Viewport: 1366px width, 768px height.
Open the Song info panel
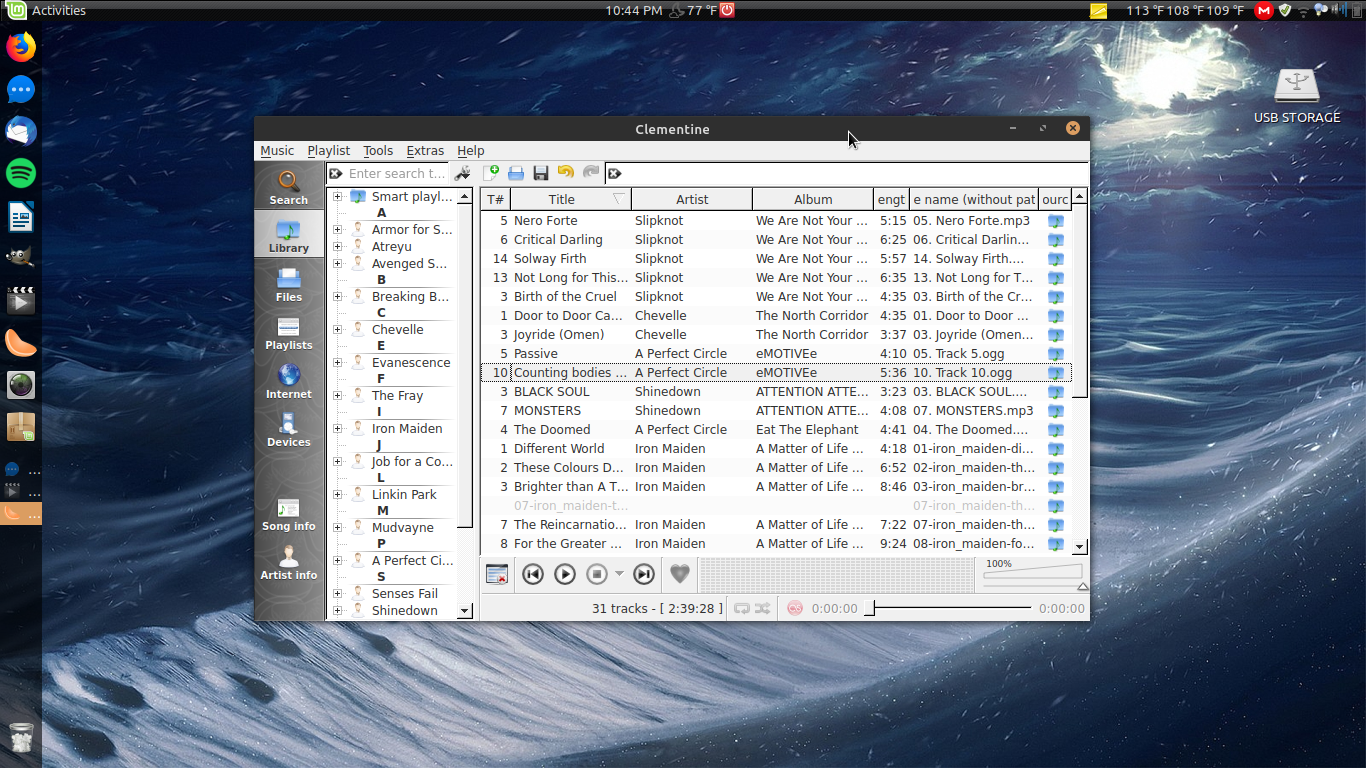pyautogui.click(x=288, y=514)
